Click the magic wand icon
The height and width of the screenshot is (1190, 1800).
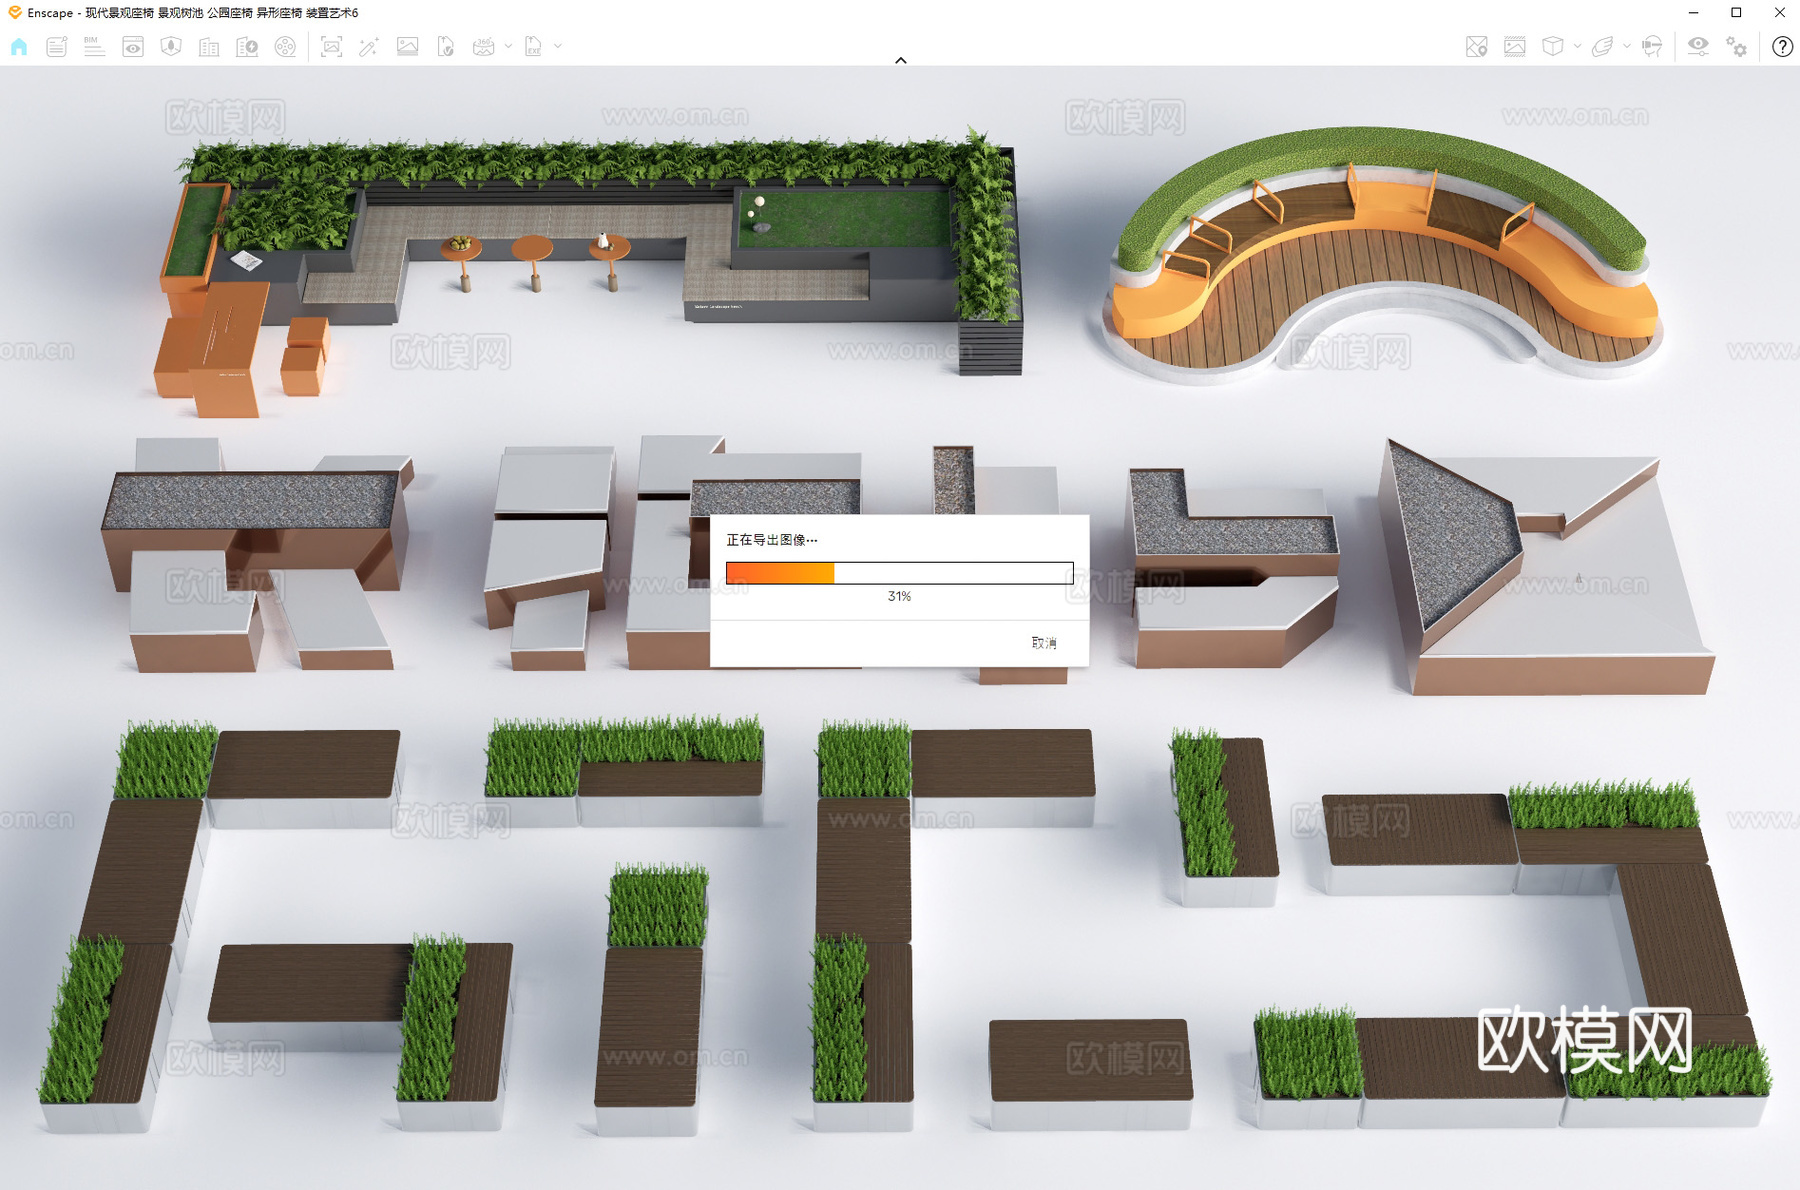pyautogui.click(x=369, y=46)
